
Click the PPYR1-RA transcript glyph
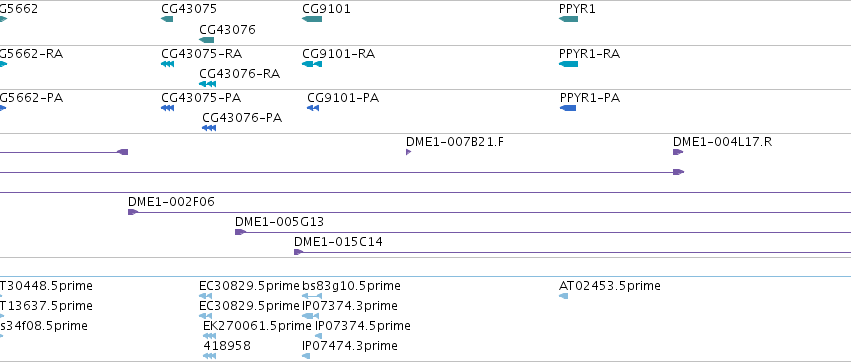(x=568, y=64)
